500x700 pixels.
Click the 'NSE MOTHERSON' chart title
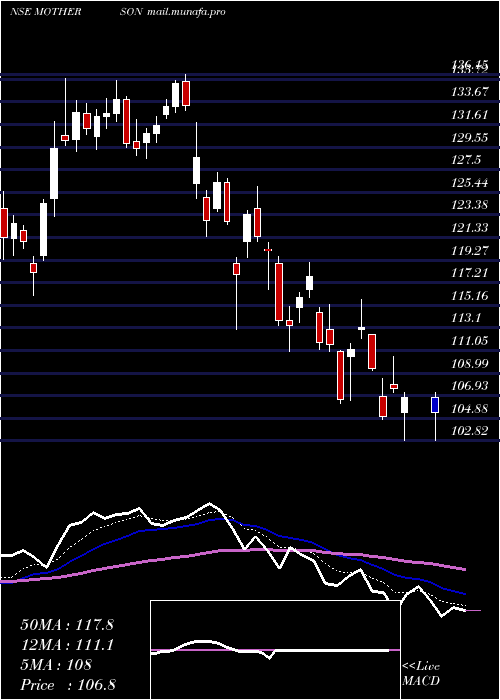coord(76,12)
